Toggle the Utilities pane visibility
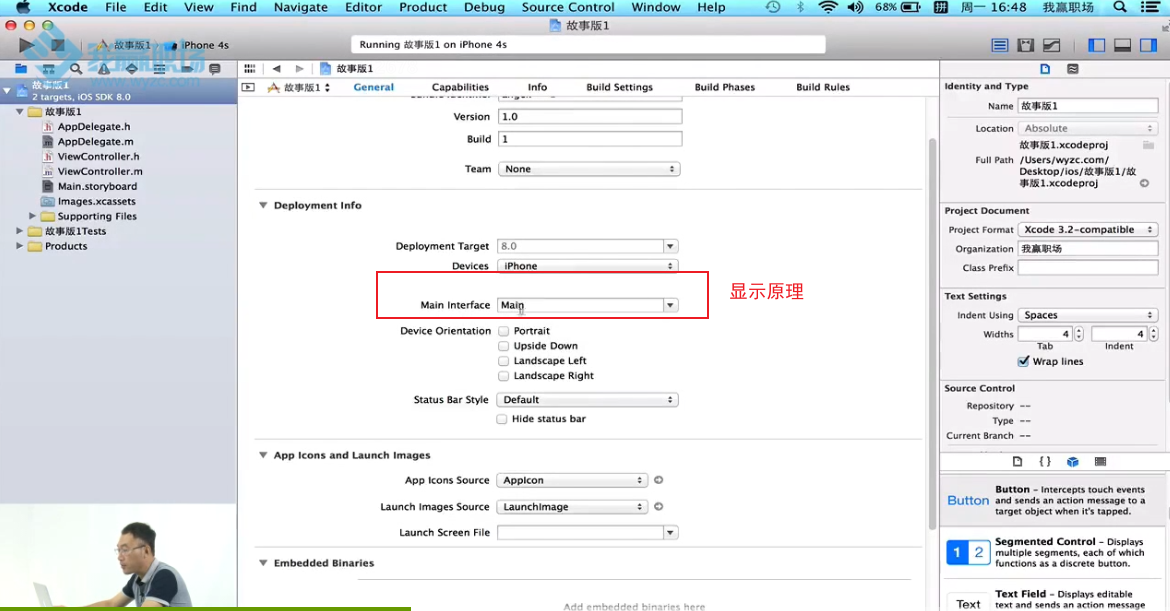This screenshot has width=1170, height=611. (x=1148, y=46)
